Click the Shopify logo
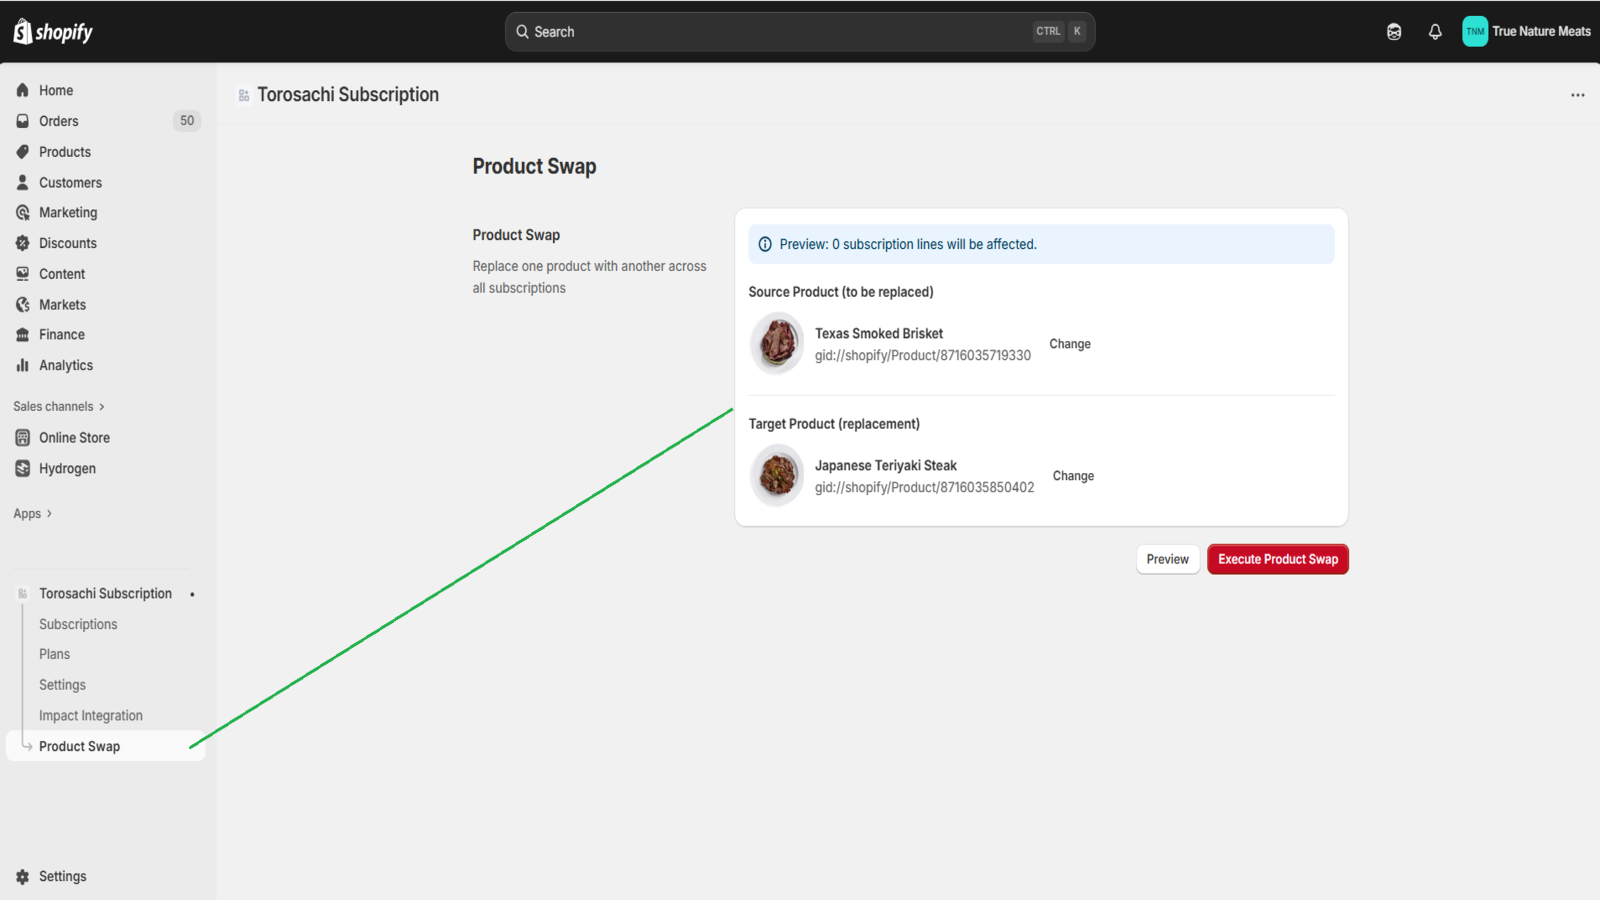Screen dimensions: 1600x900 [x=53, y=32]
